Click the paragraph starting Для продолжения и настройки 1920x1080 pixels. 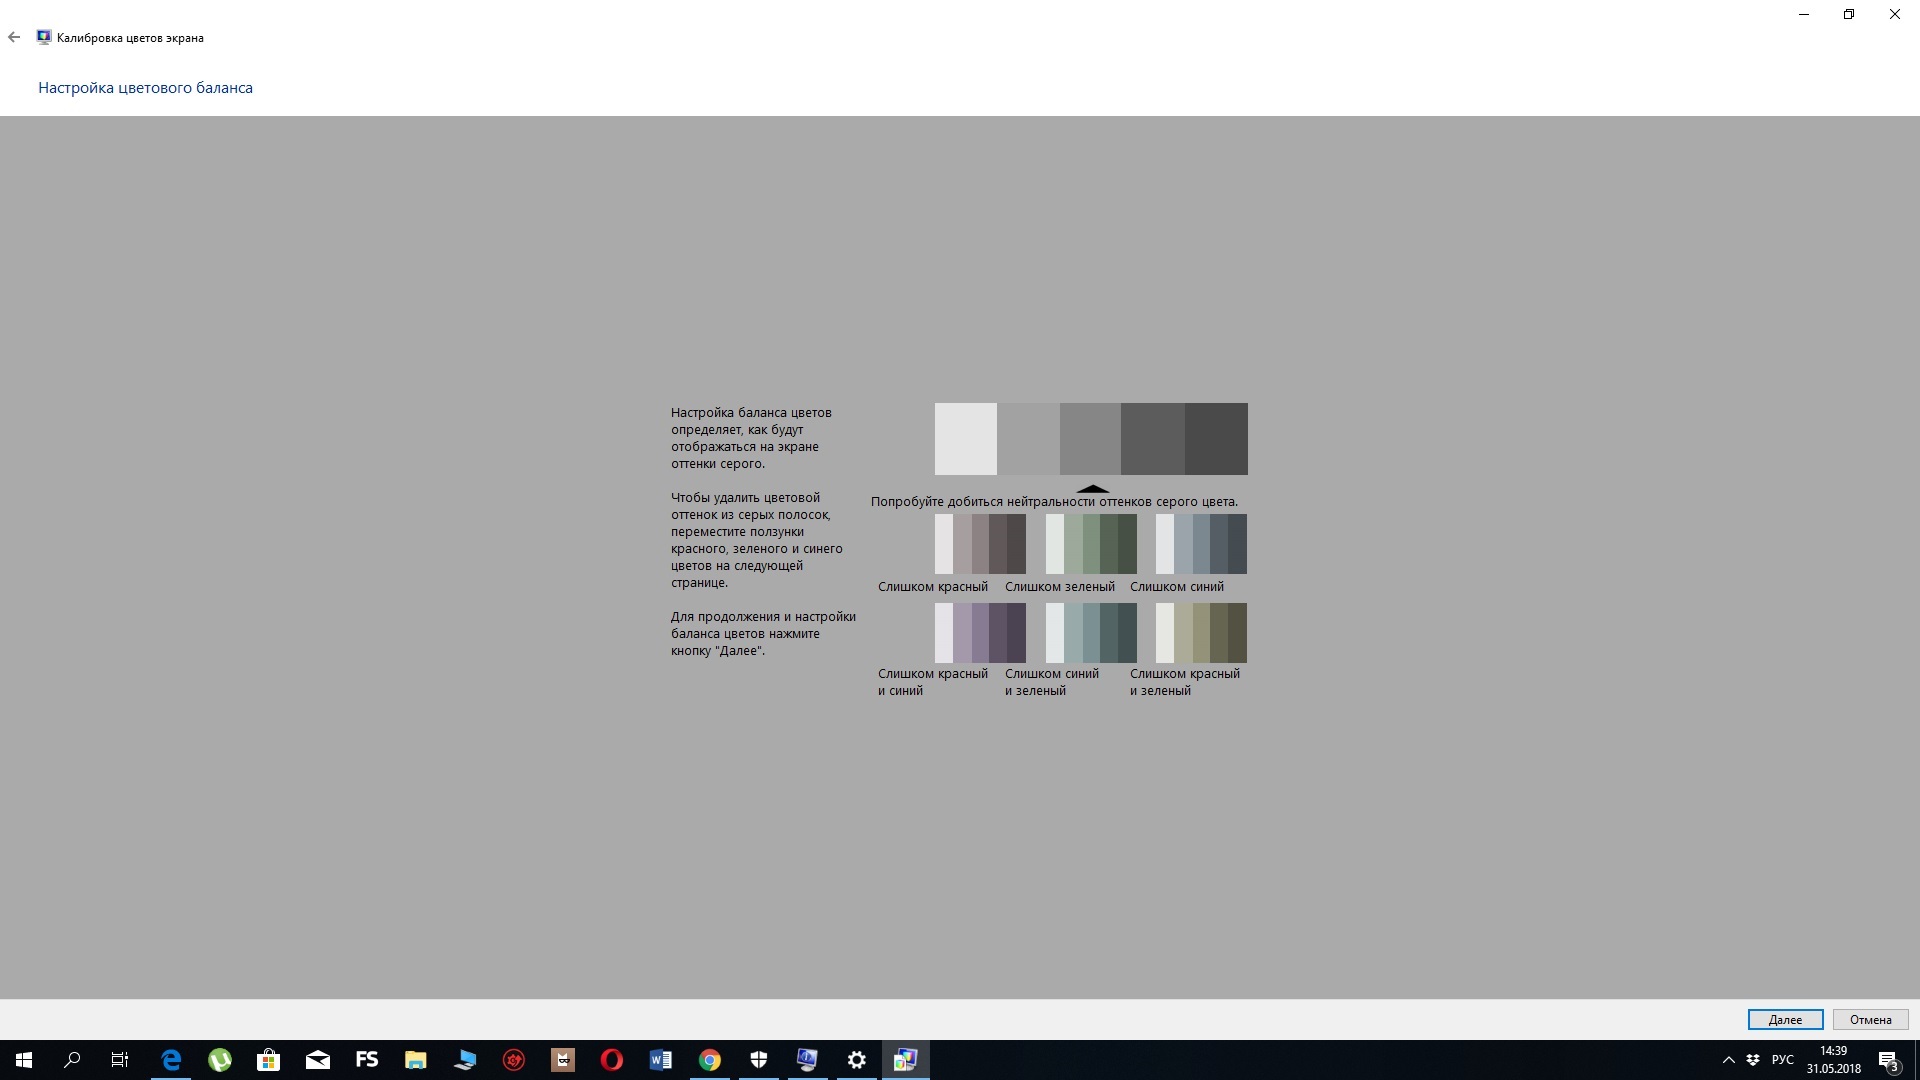pos(763,634)
